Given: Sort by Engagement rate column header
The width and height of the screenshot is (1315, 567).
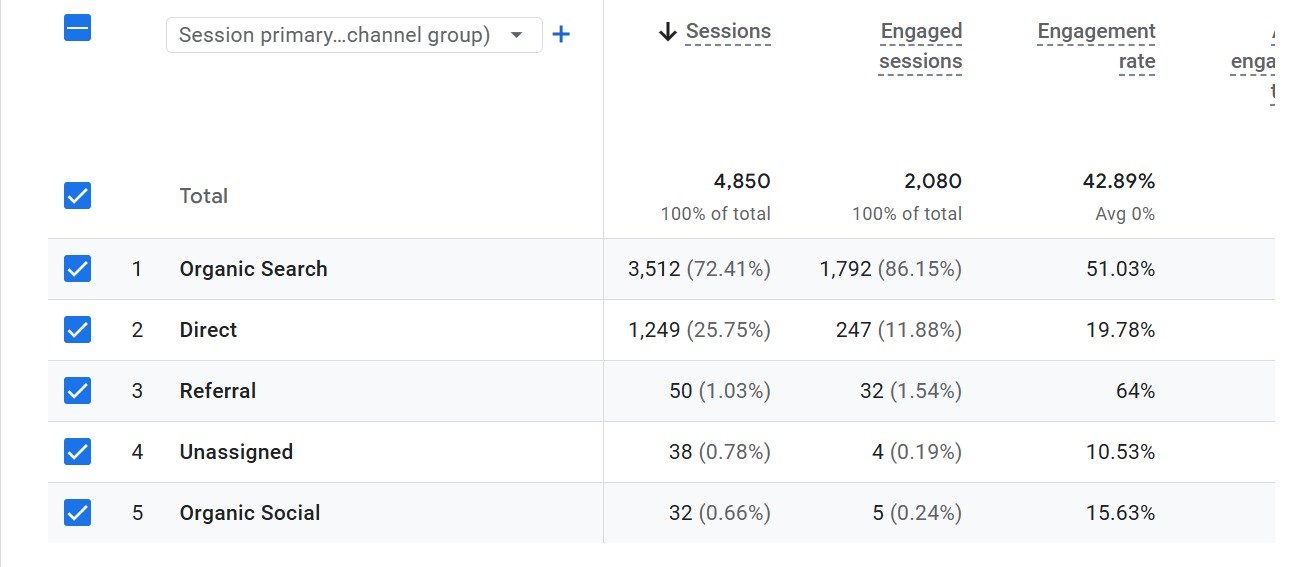Looking at the screenshot, I should point(1096,46).
